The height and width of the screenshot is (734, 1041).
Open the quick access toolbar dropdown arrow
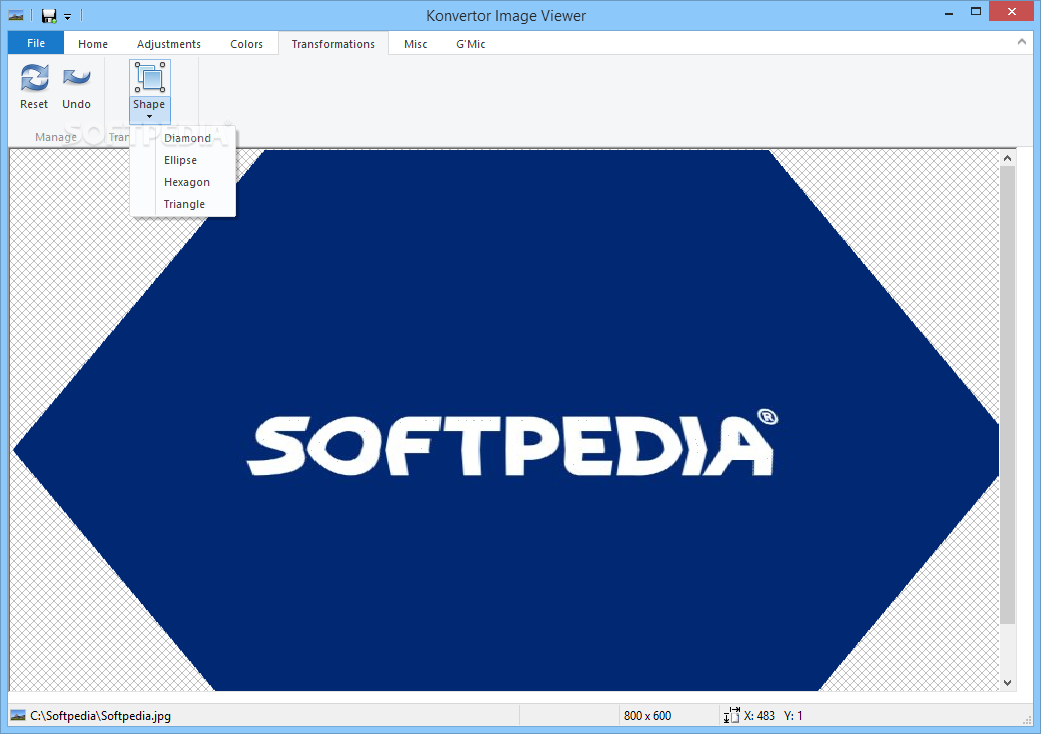[67, 17]
